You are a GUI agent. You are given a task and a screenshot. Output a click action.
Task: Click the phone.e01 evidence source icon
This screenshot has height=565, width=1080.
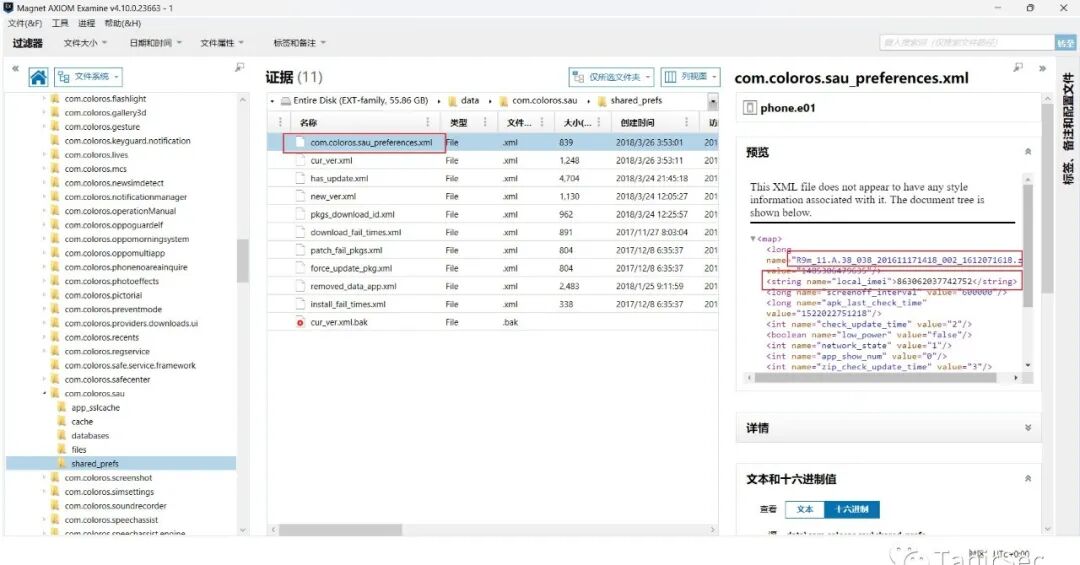tap(750, 107)
